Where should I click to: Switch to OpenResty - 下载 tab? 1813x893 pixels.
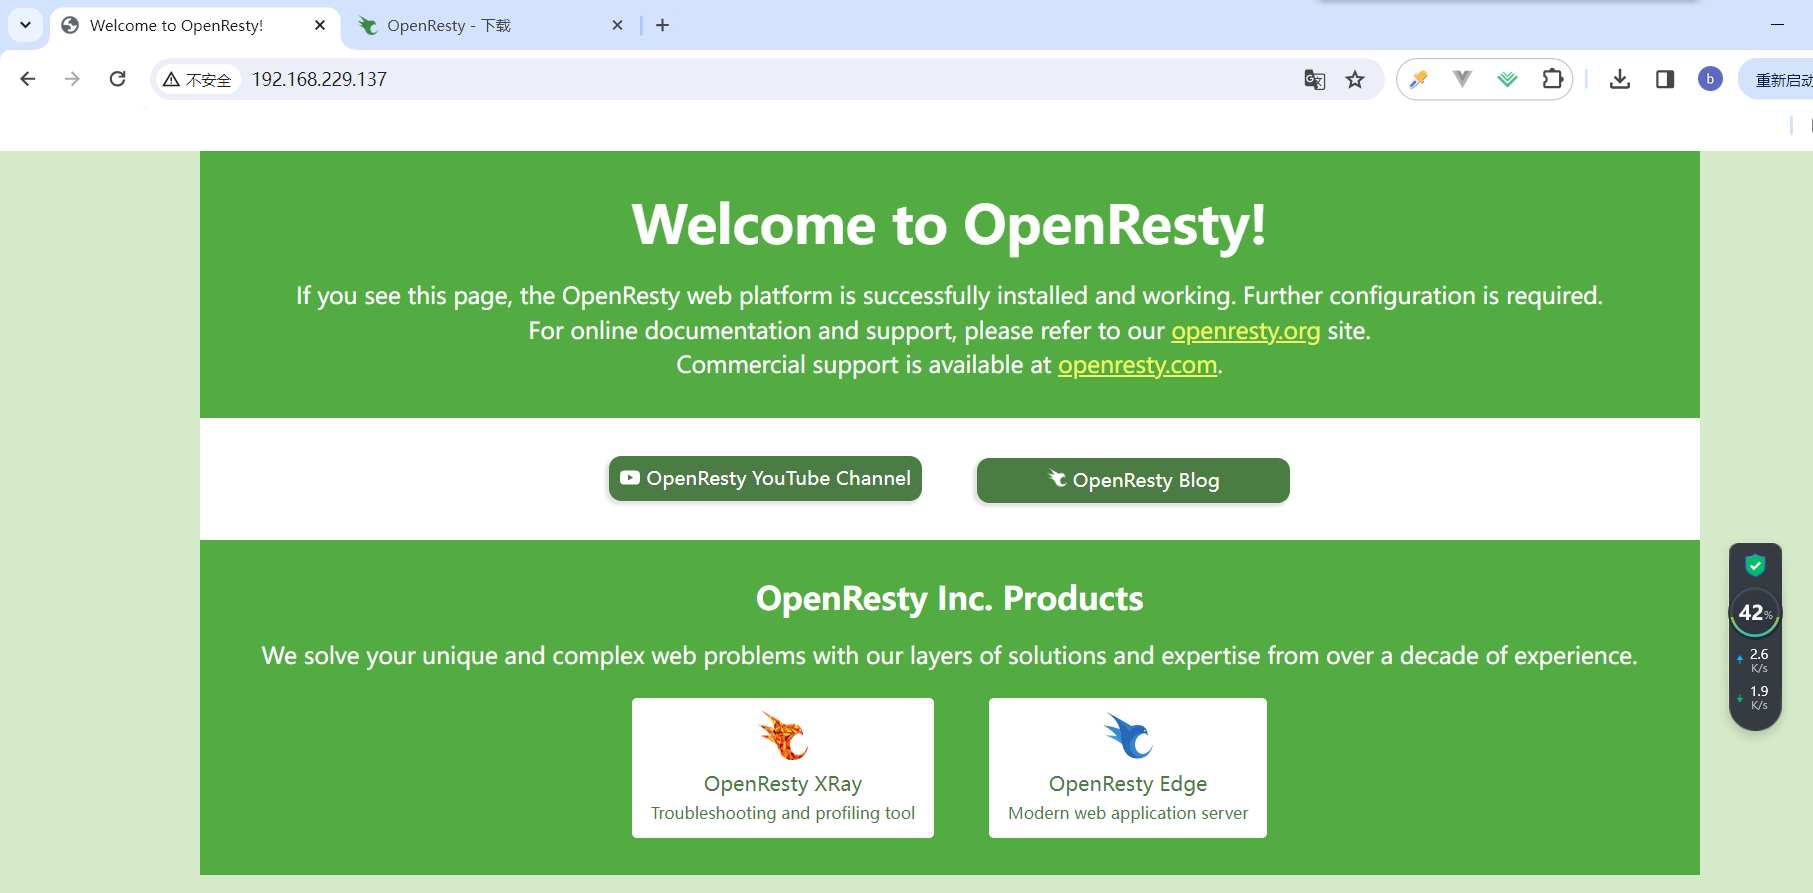coord(491,26)
